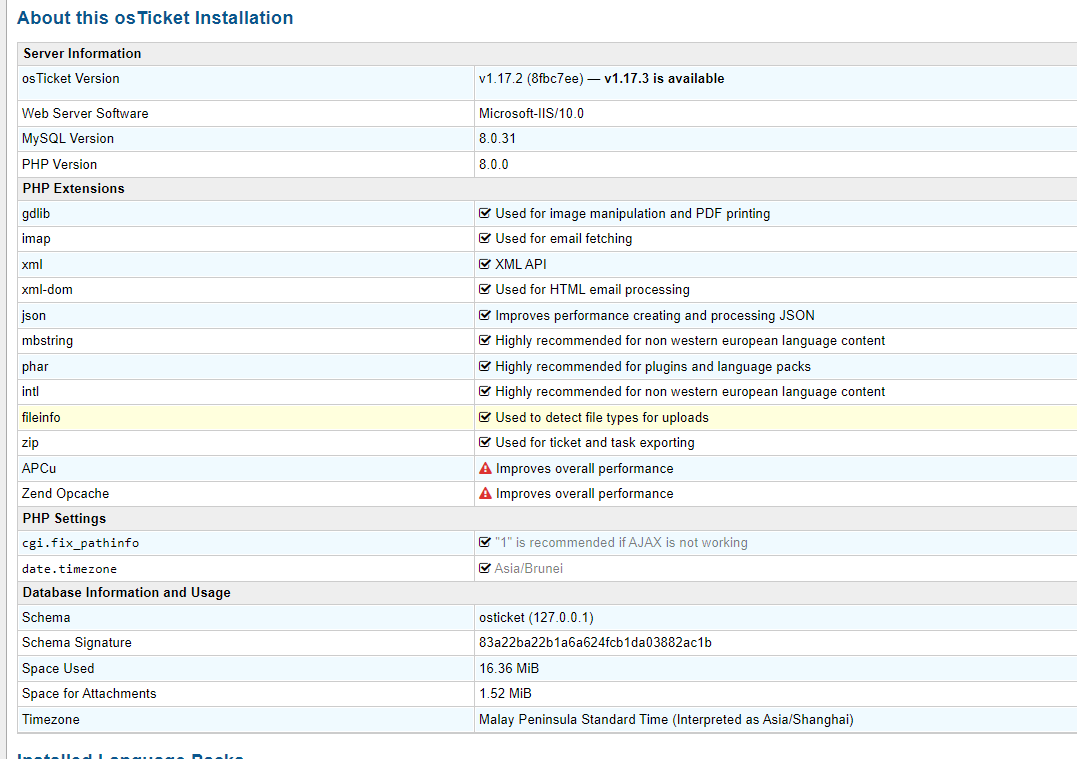This screenshot has height=759, width=1077.
Task: Click 'Used for HTML email processing' description
Action: (x=593, y=289)
